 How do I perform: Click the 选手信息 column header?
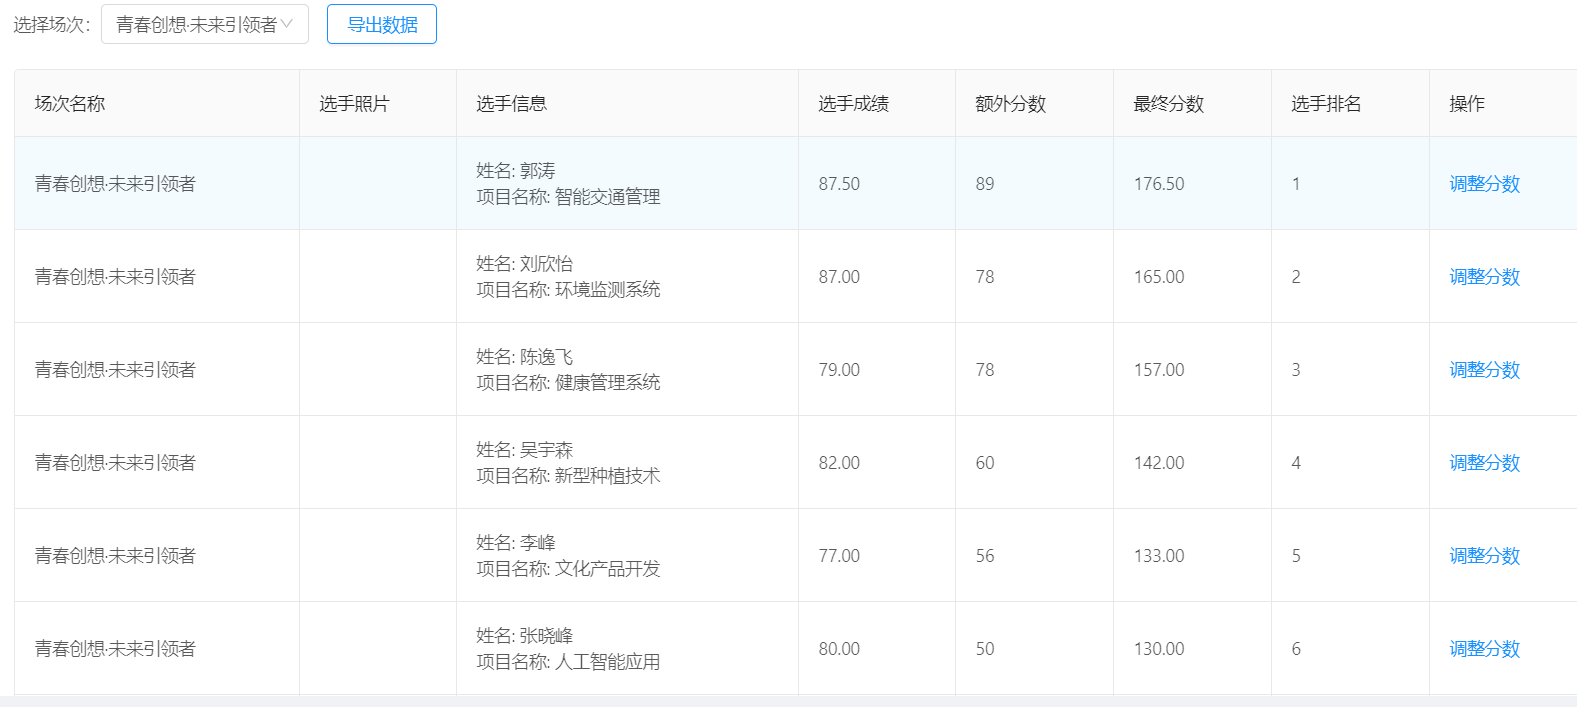(627, 103)
